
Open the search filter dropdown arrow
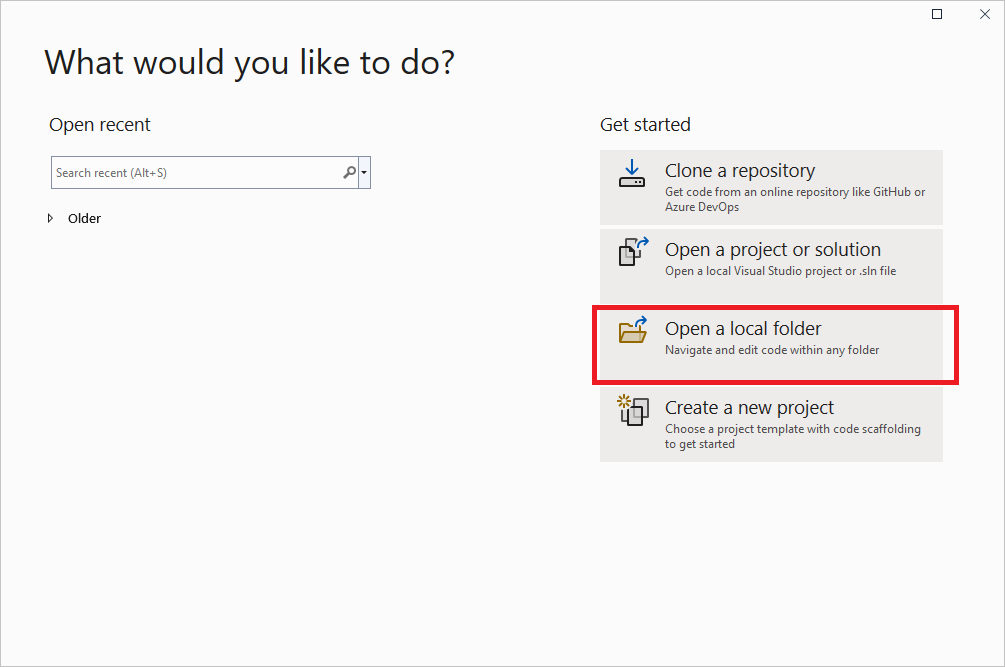coord(364,172)
